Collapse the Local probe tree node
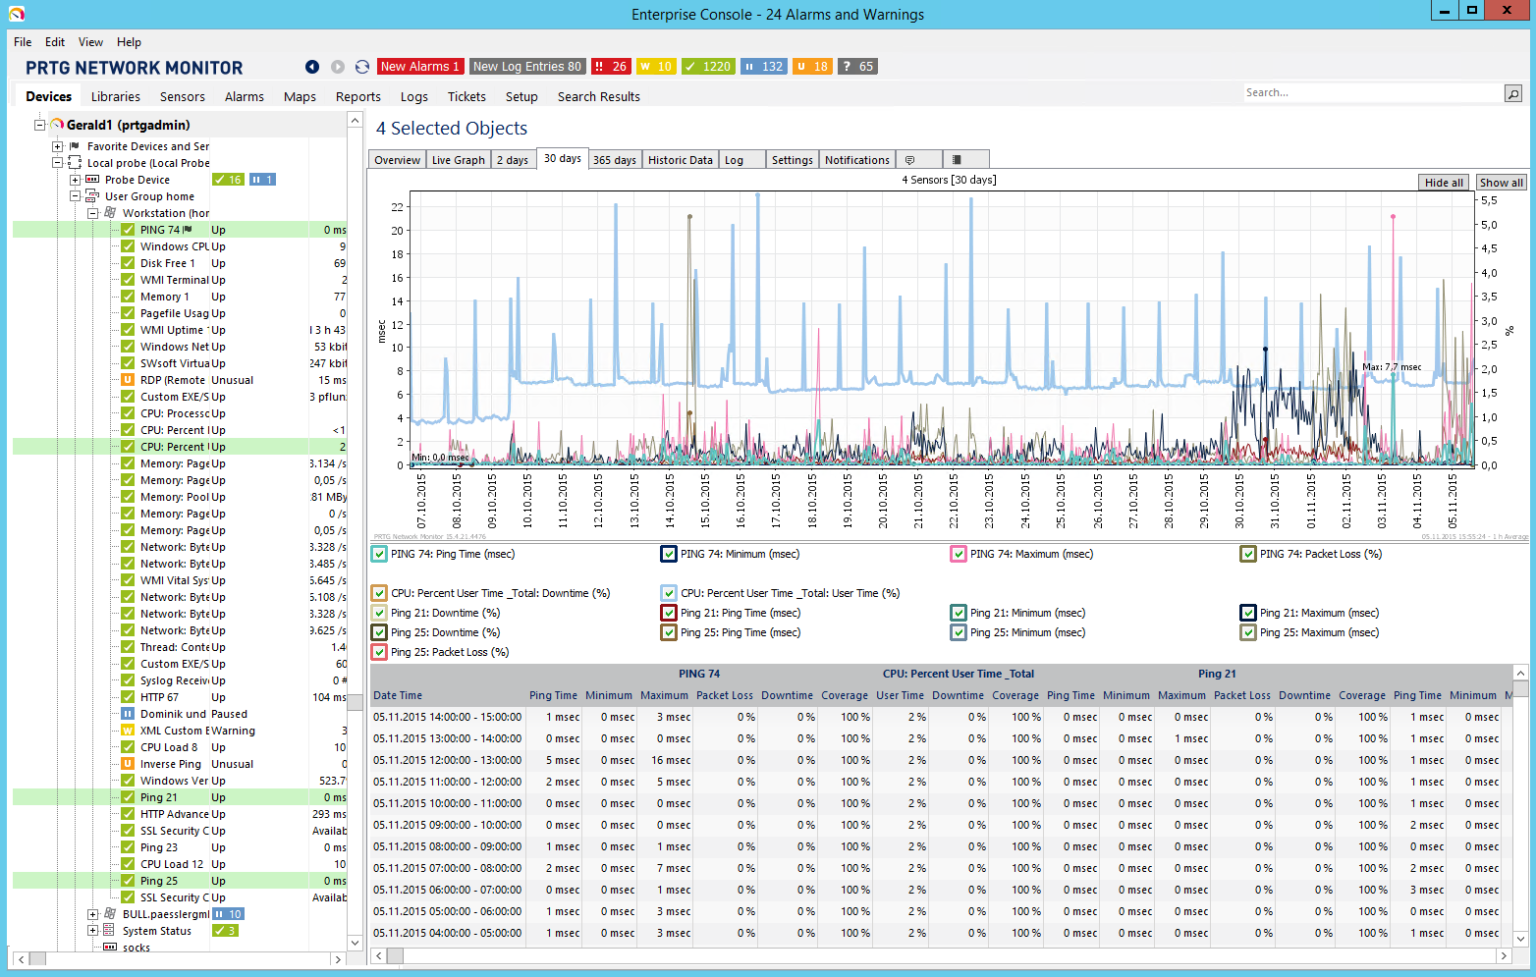The image size is (1536, 977). (x=57, y=163)
